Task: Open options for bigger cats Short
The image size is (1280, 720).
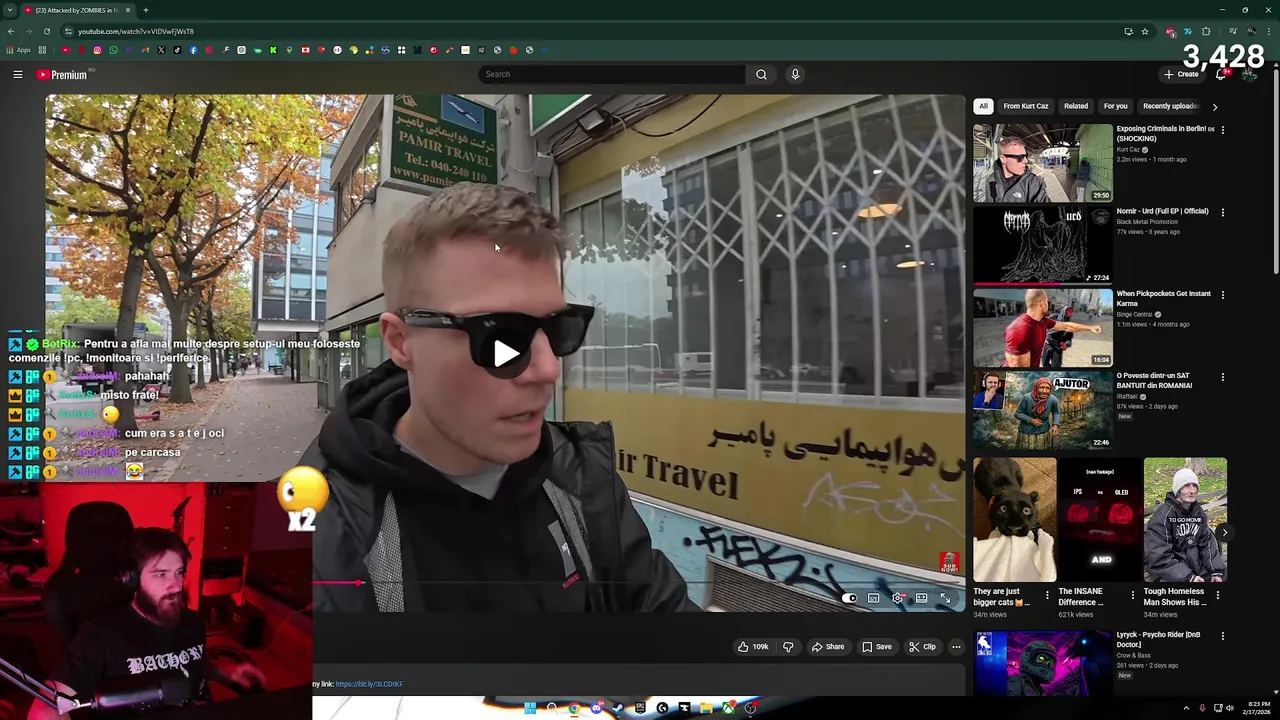Action: point(1047,595)
